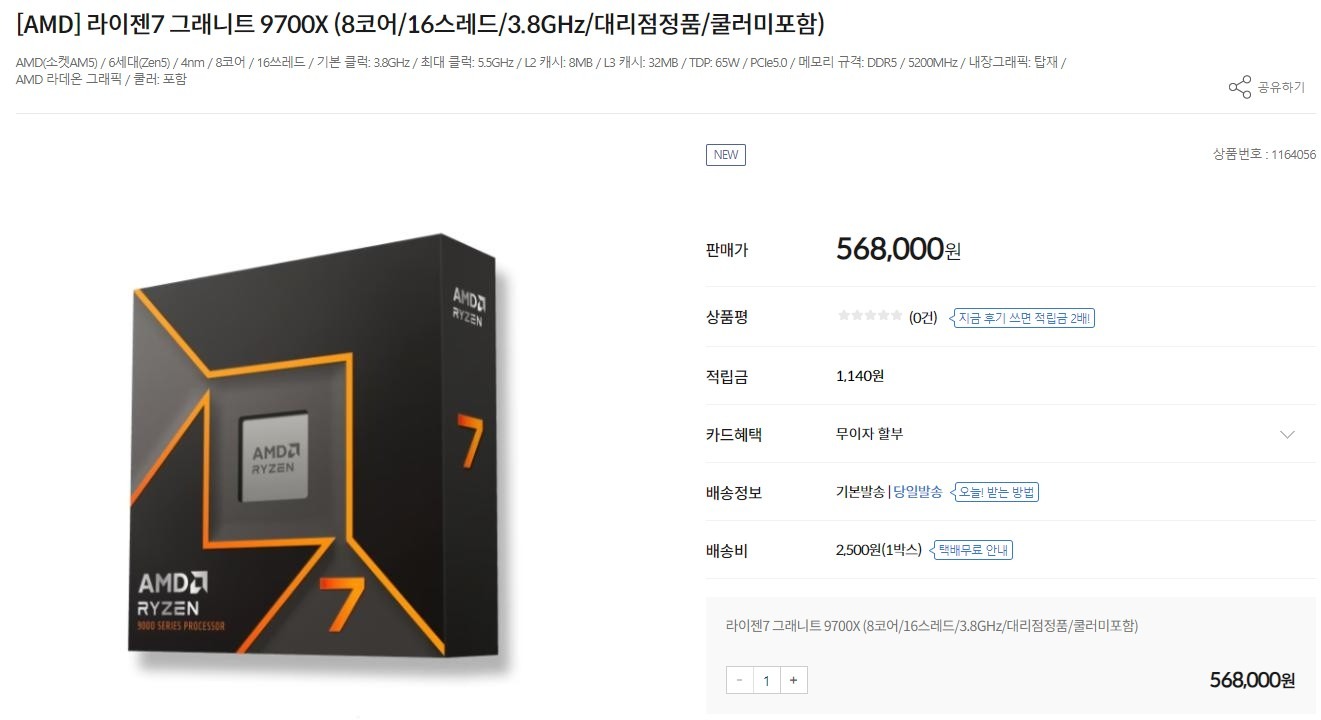
Task: Click the 오늘! 받는 방법 badge
Action: 993,492
